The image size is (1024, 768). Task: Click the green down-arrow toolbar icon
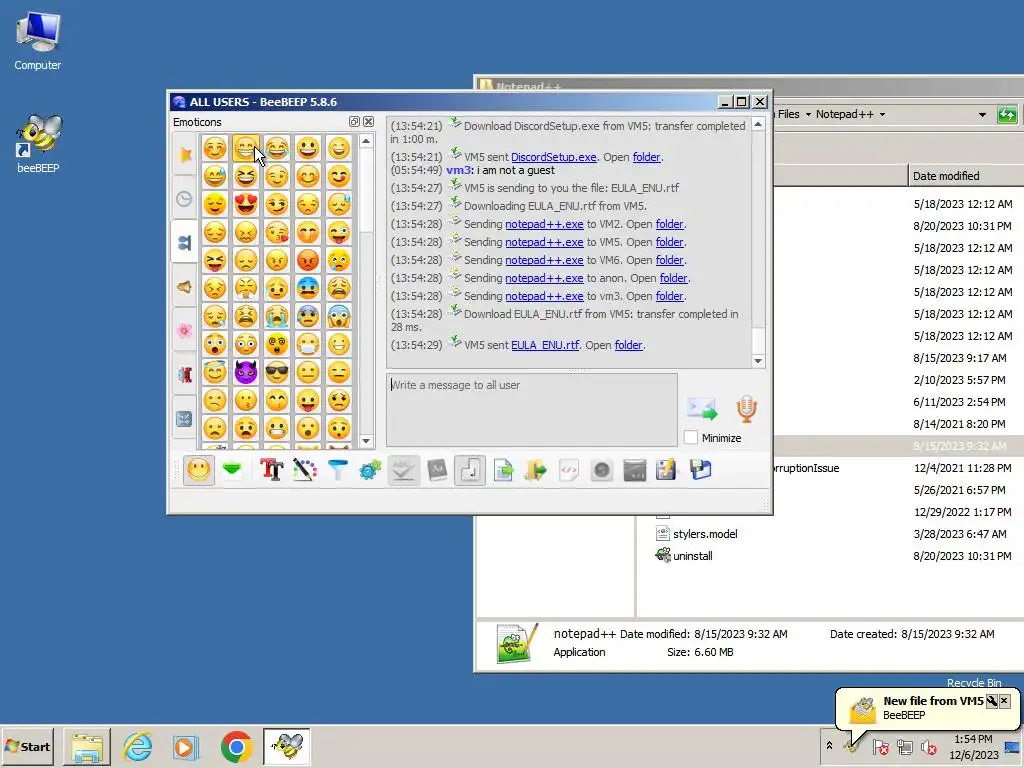232,470
